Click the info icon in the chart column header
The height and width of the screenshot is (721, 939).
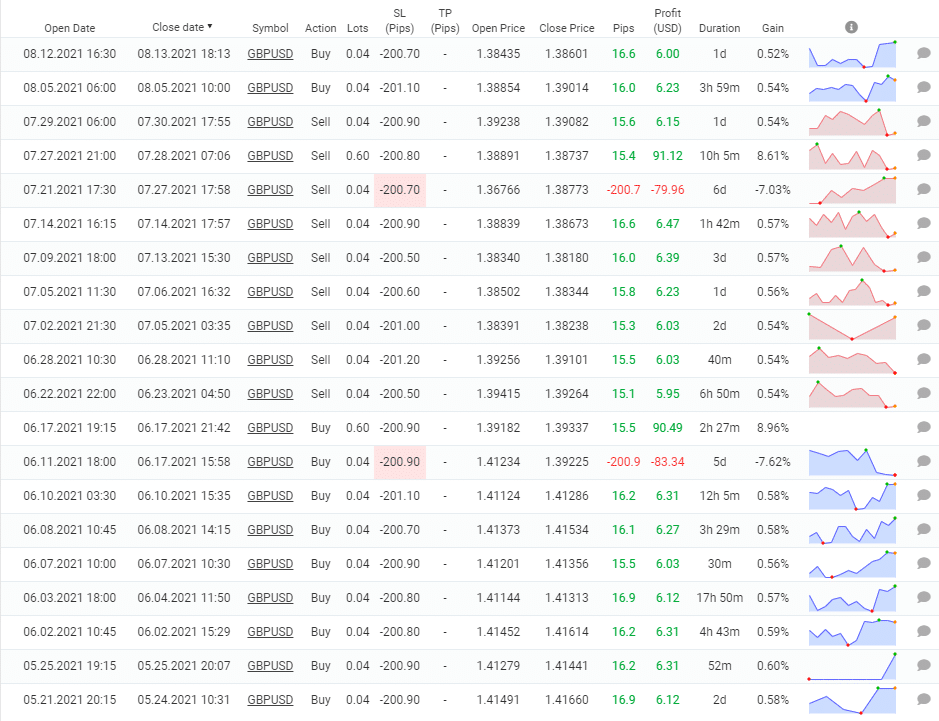point(851,27)
